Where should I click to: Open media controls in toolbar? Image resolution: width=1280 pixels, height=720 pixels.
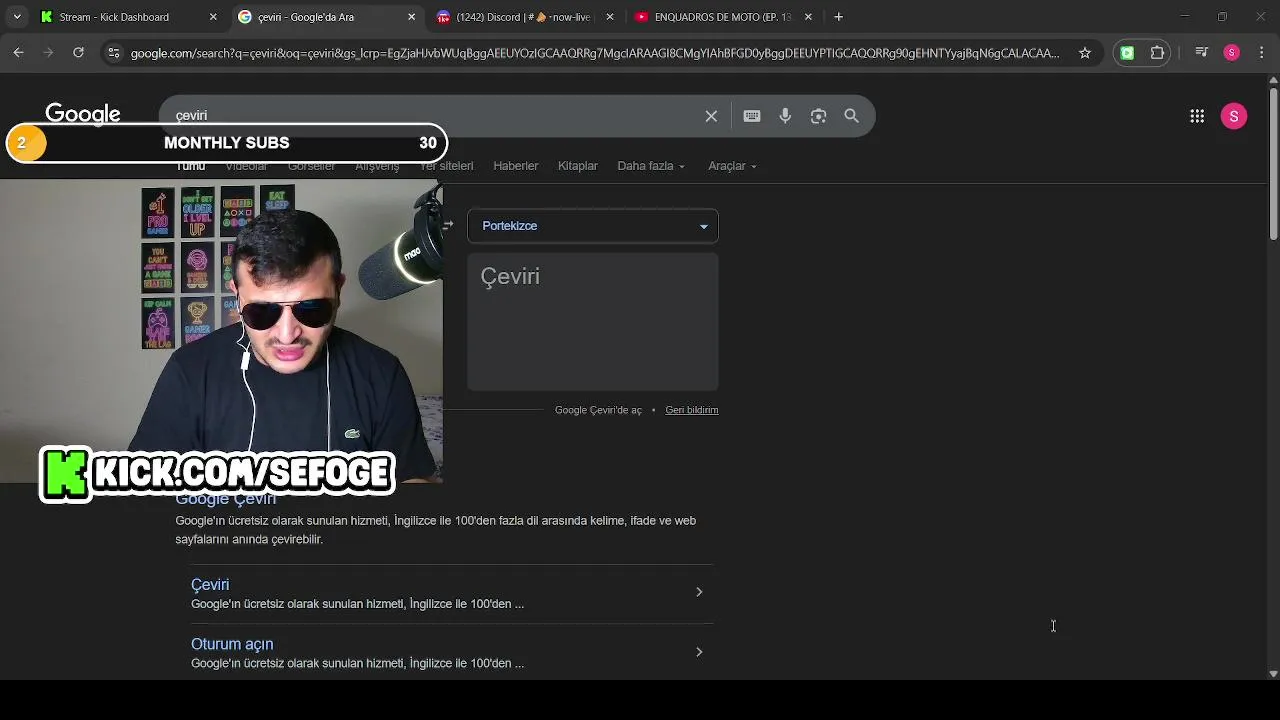click(x=1202, y=53)
